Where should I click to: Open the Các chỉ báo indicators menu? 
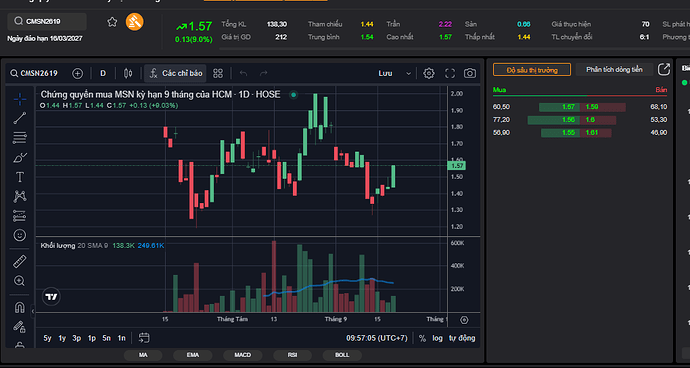click(175, 74)
